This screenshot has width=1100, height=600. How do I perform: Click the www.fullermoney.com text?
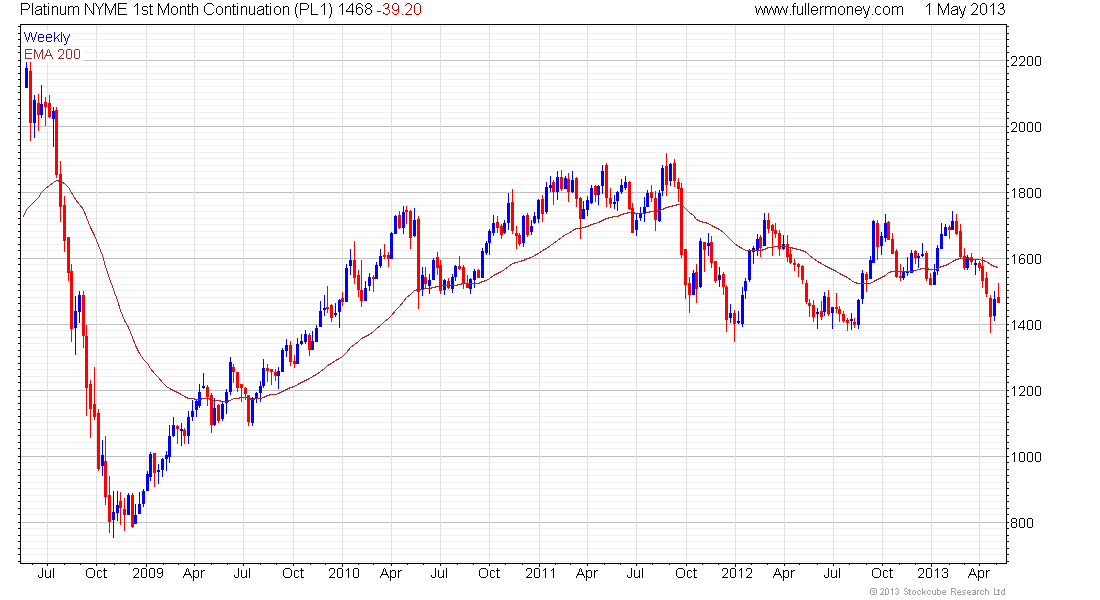click(x=829, y=10)
